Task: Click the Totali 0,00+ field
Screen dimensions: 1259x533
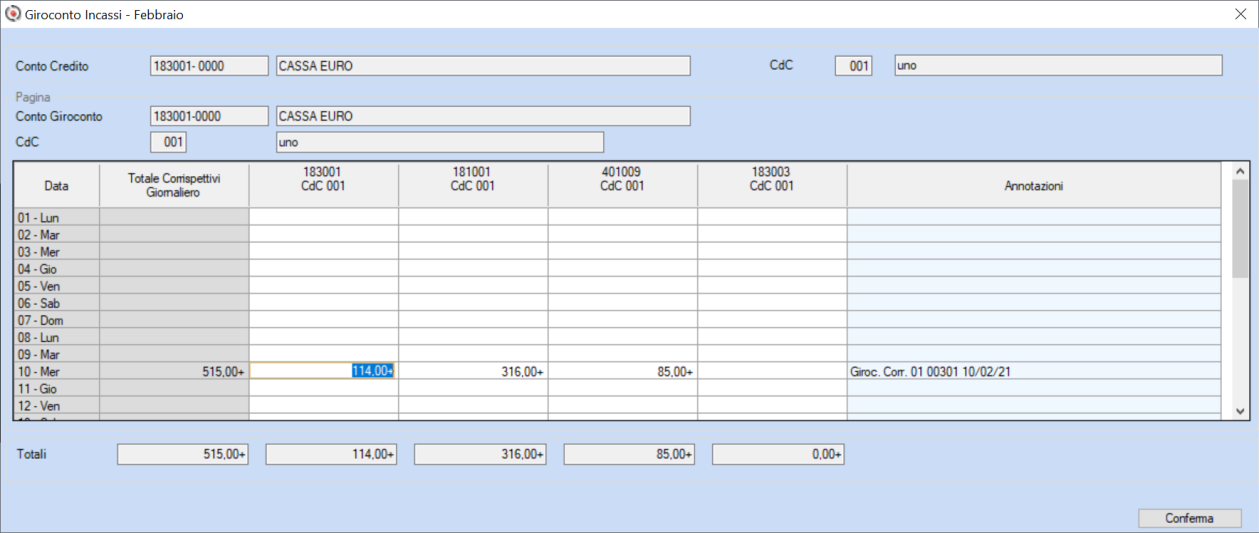Action: pos(778,454)
